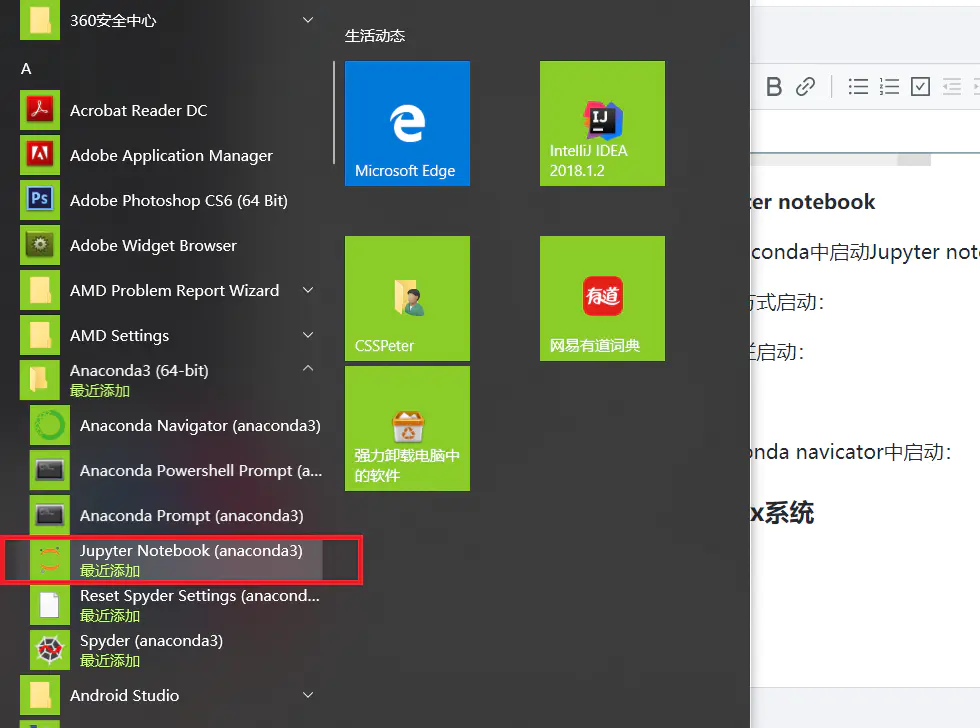Viewport: 980px width, 728px height.
Task: Click AMD Problem Report Wizard folder icon
Action: point(40,290)
